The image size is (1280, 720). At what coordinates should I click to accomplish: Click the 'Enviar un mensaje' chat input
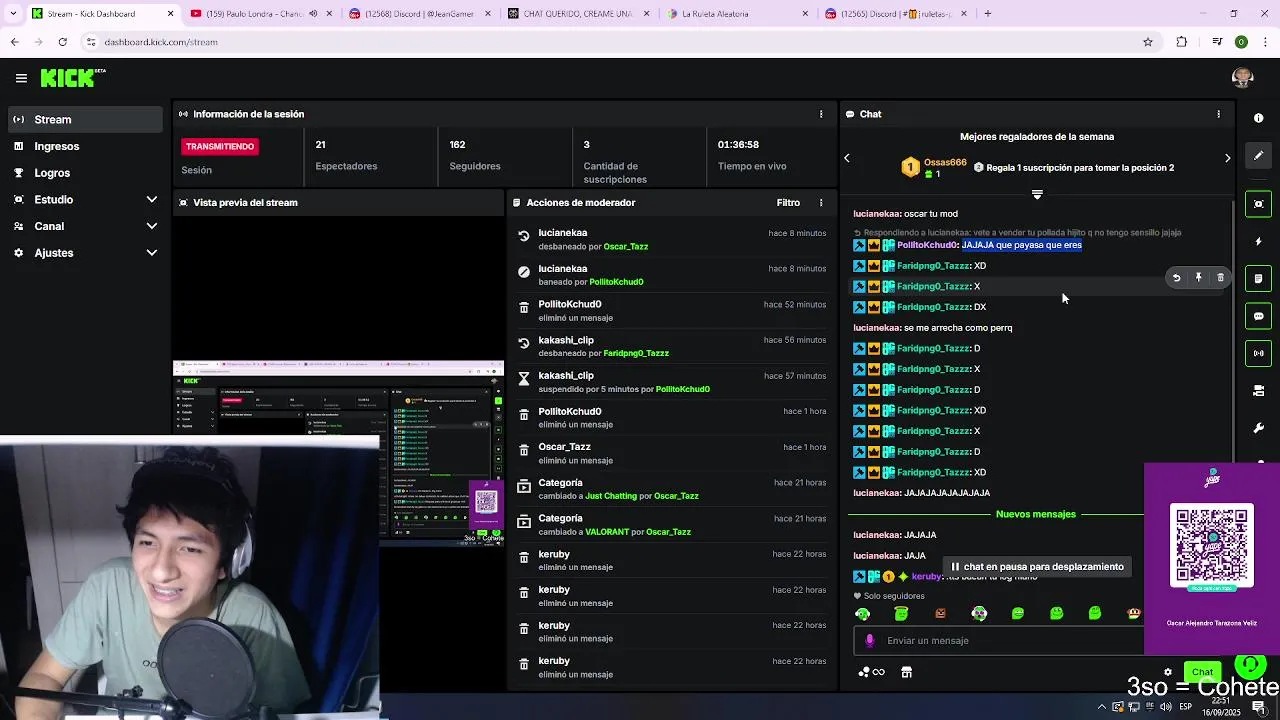coord(1000,640)
